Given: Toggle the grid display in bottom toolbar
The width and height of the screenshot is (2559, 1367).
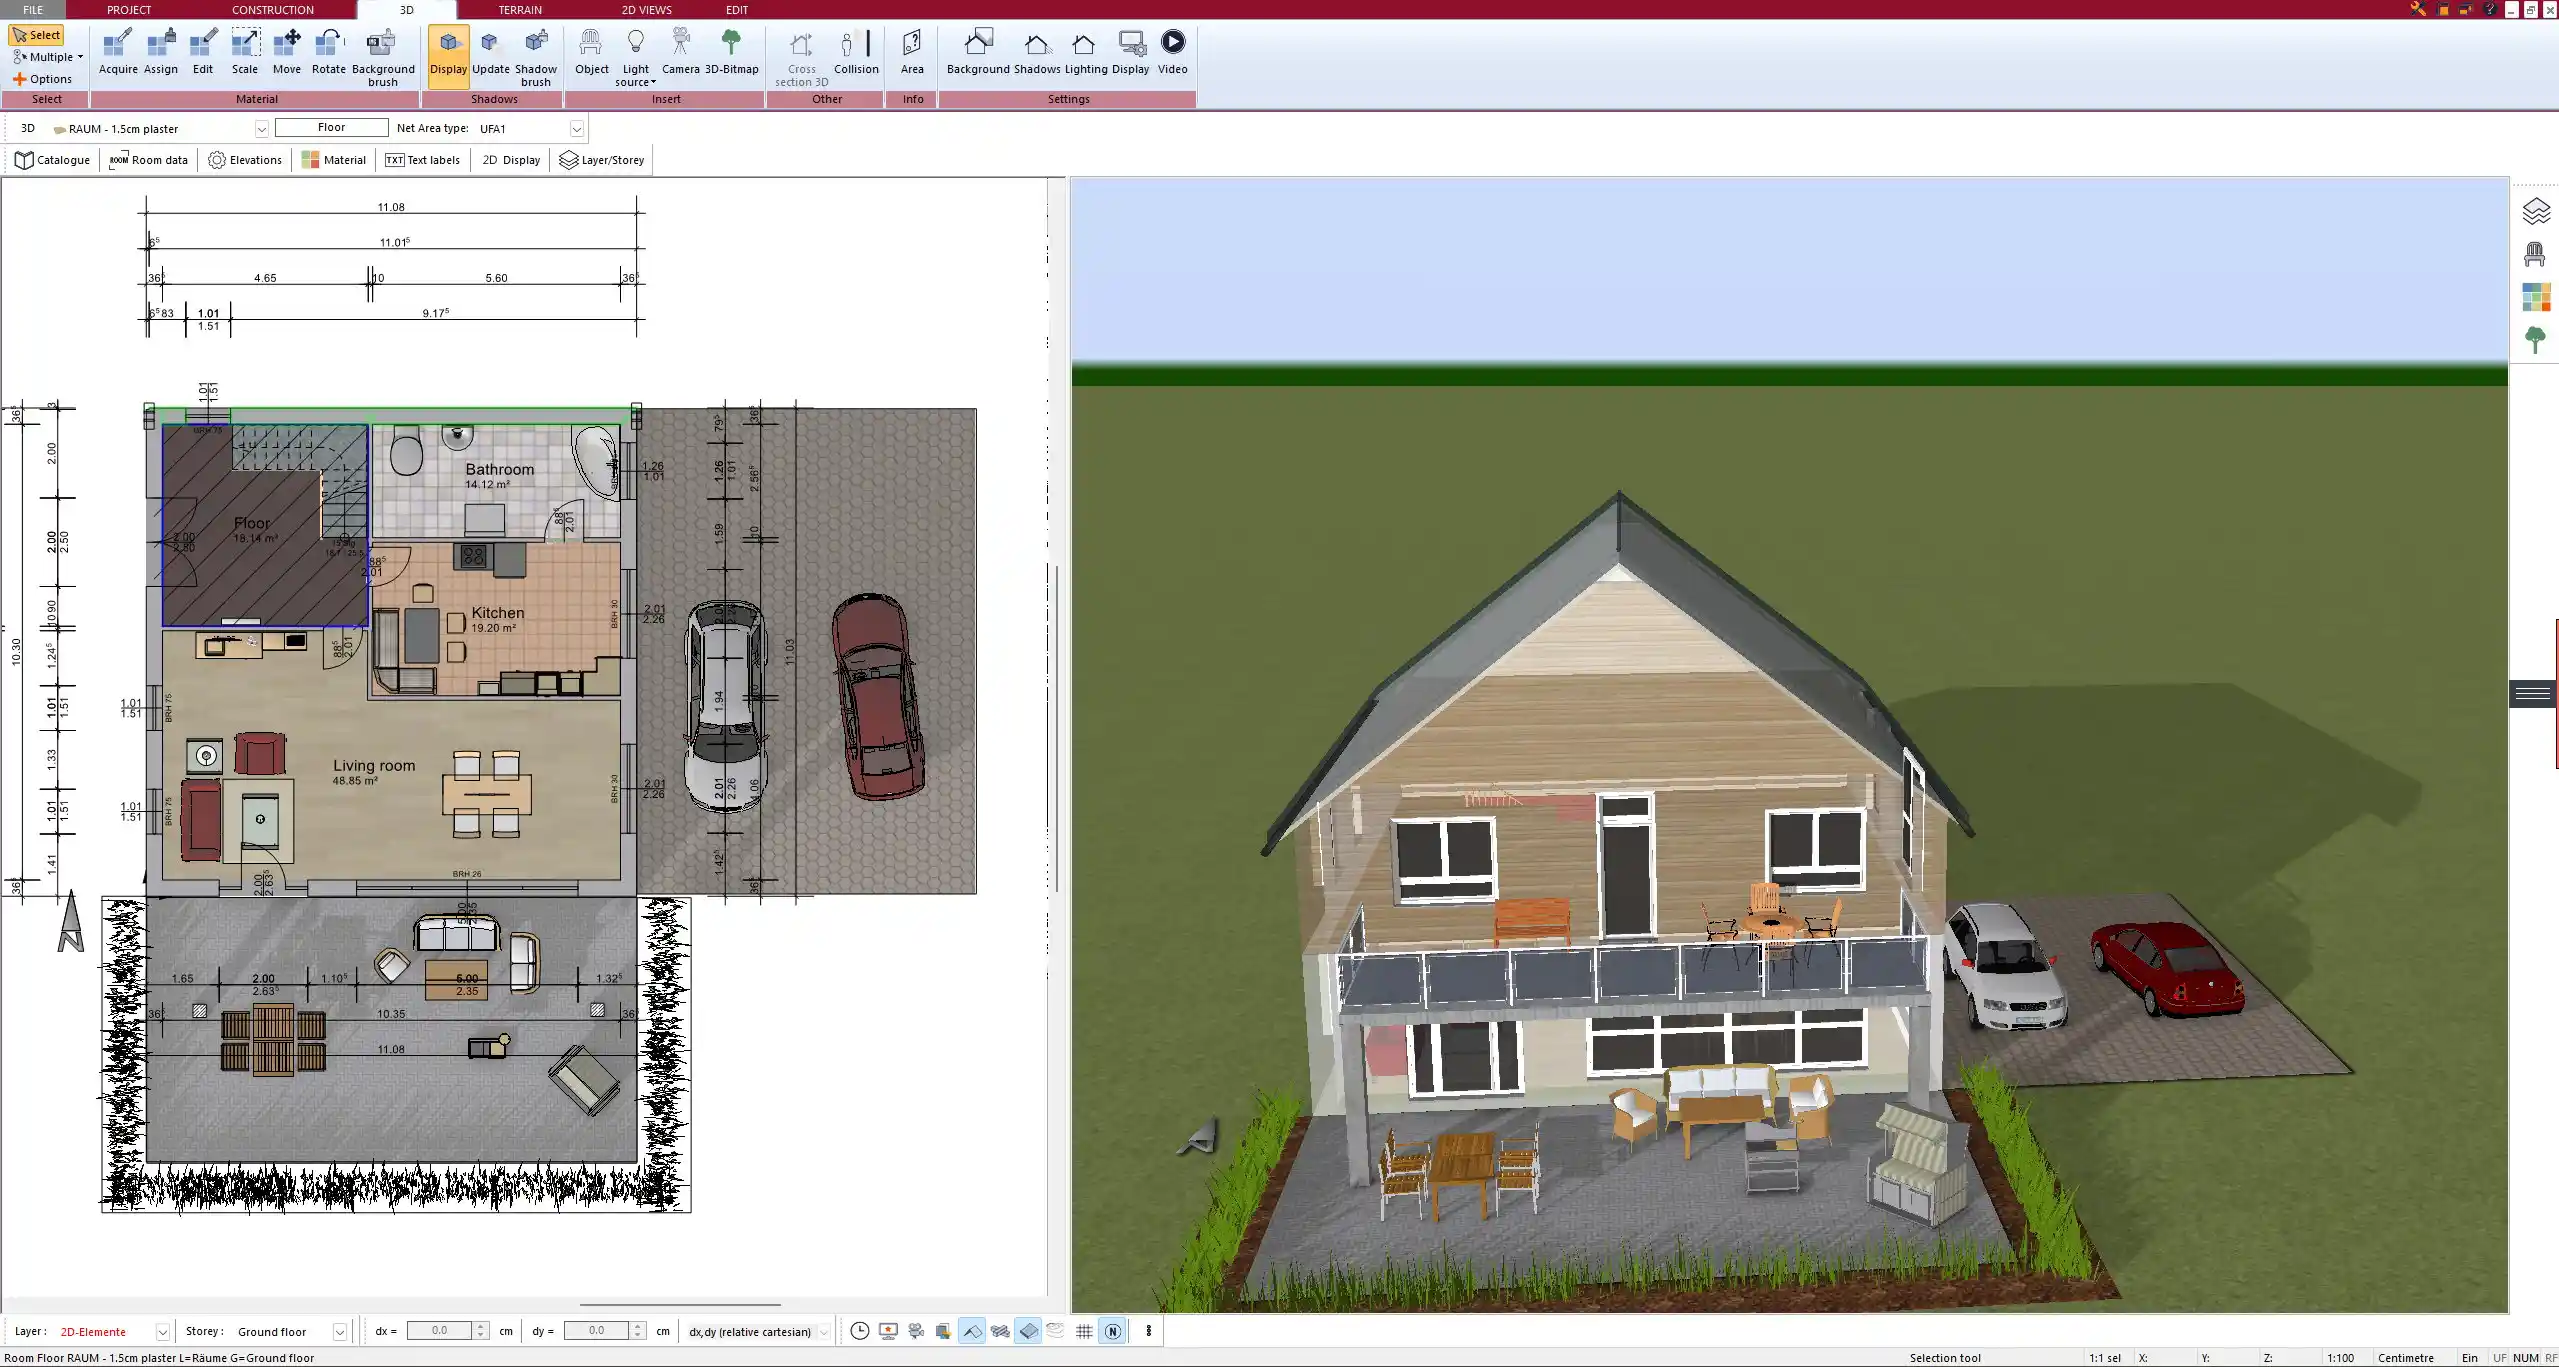Looking at the screenshot, I should 1083,1331.
